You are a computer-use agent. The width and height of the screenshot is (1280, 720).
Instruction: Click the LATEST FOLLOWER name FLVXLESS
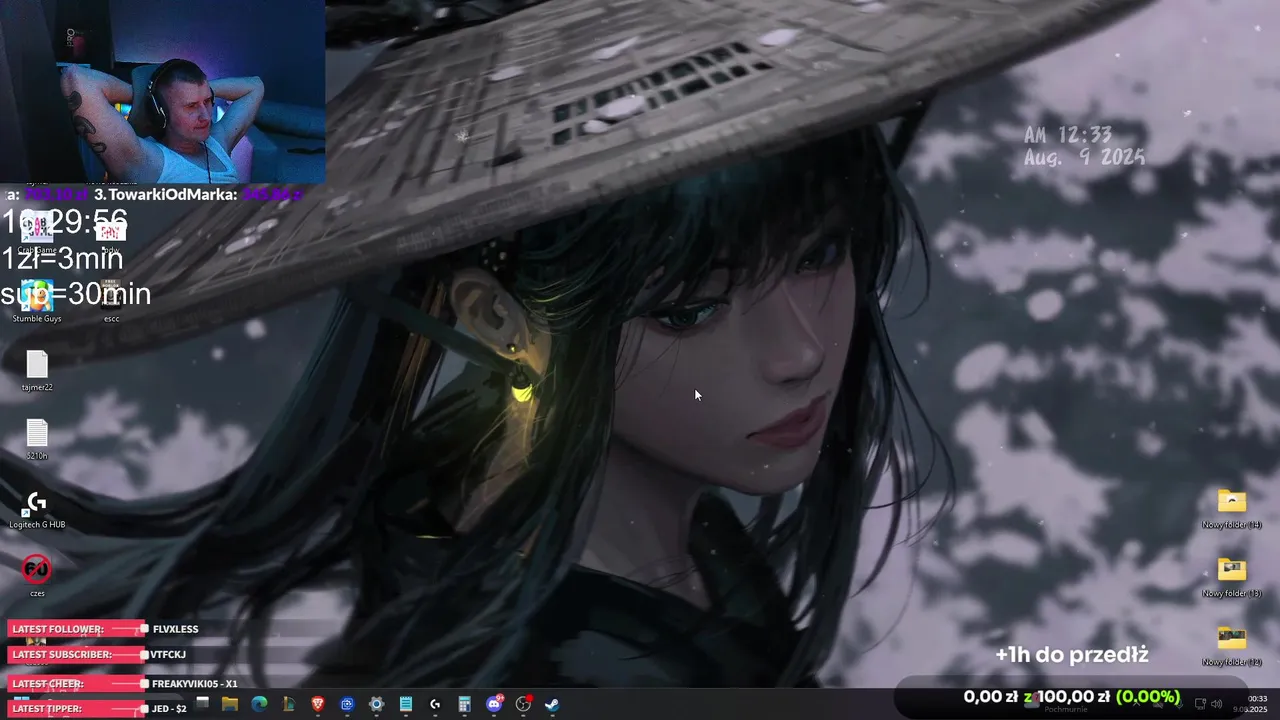[x=175, y=629]
